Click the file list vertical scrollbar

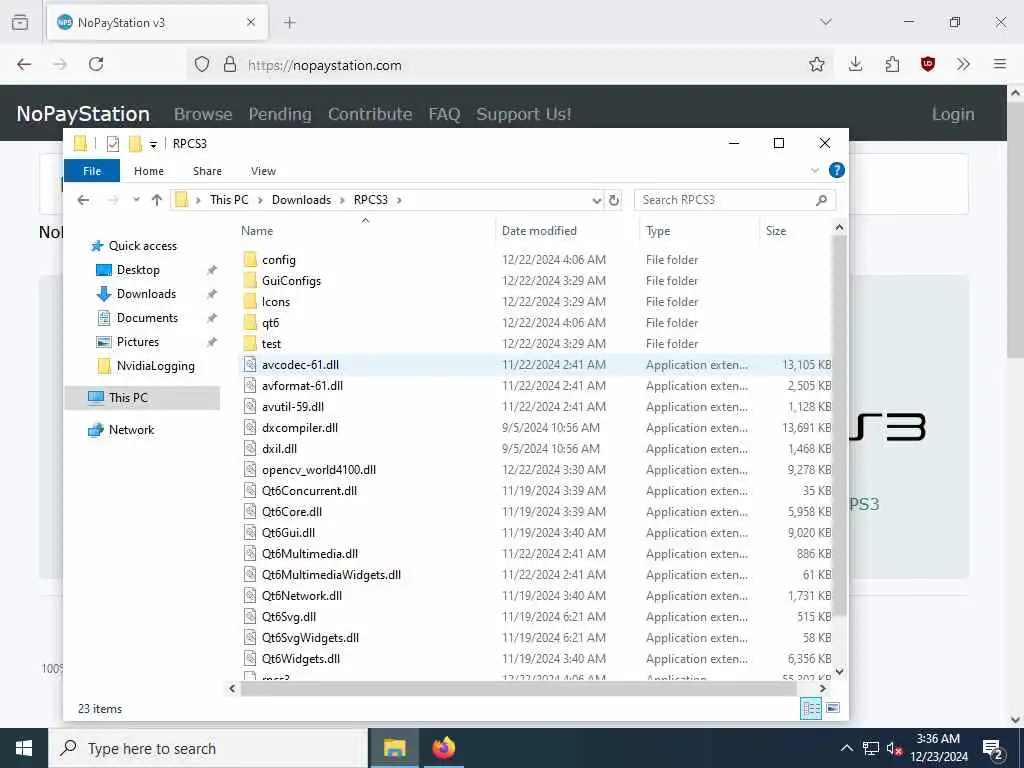tap(839, 424)
